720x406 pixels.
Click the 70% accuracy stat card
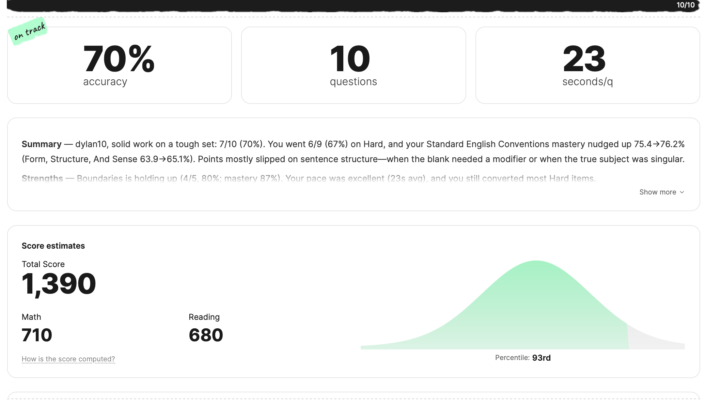[119, 65]
